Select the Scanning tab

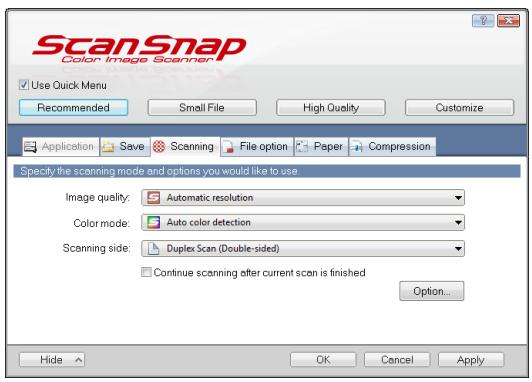pos(185,147)
